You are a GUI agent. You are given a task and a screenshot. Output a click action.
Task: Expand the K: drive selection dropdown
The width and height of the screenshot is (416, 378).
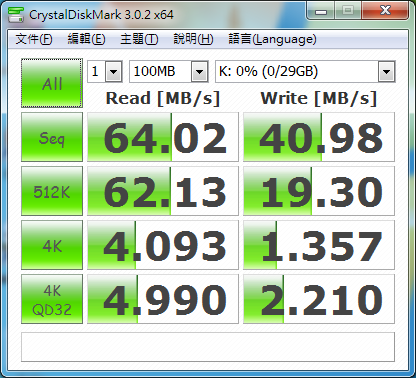point(386,71)
